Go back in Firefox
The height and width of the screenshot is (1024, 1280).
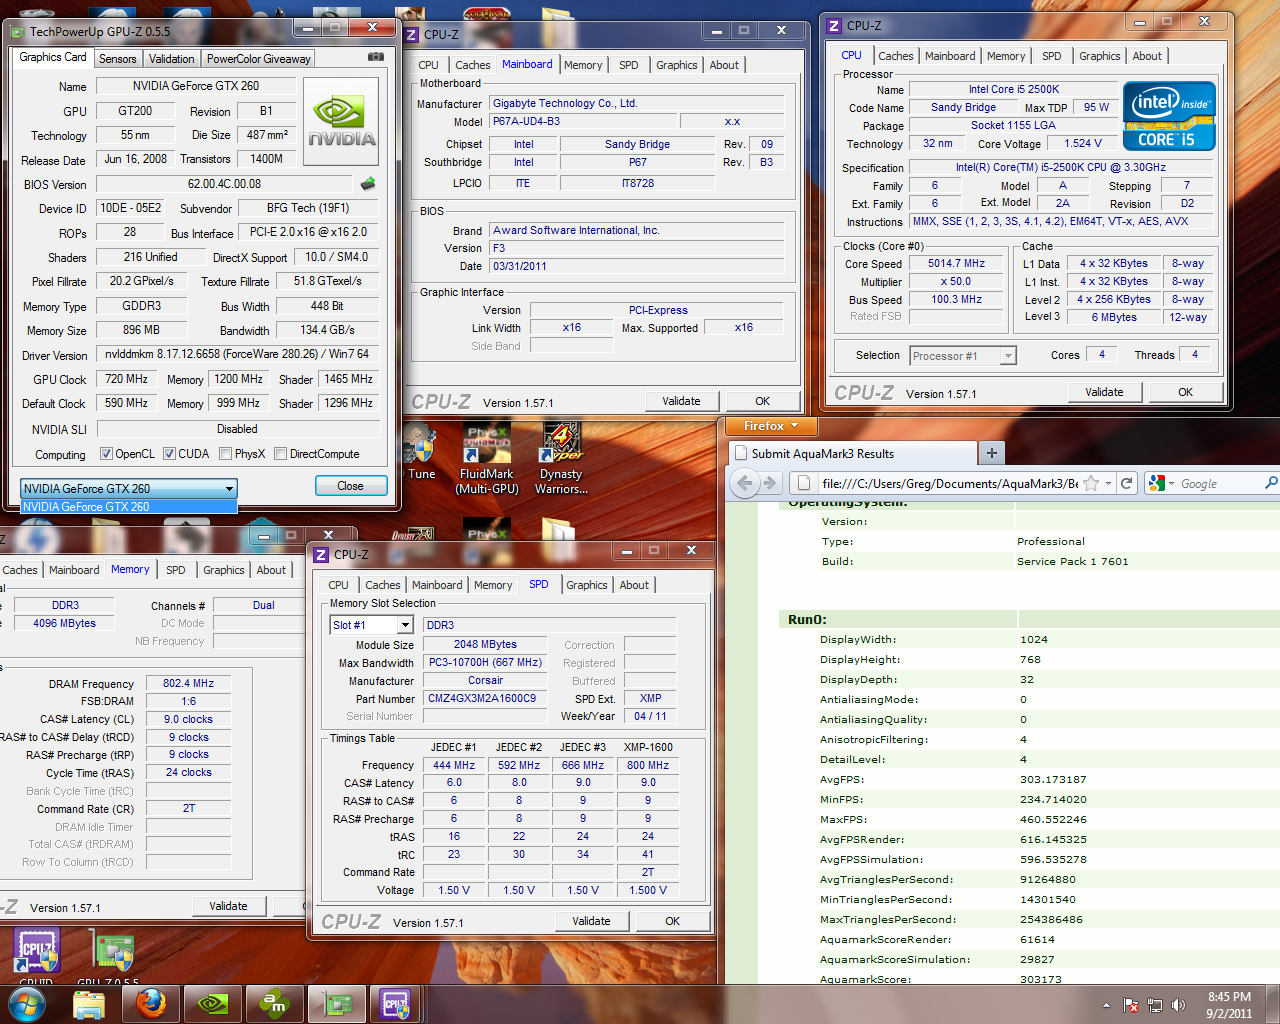(x=744, y=483)
